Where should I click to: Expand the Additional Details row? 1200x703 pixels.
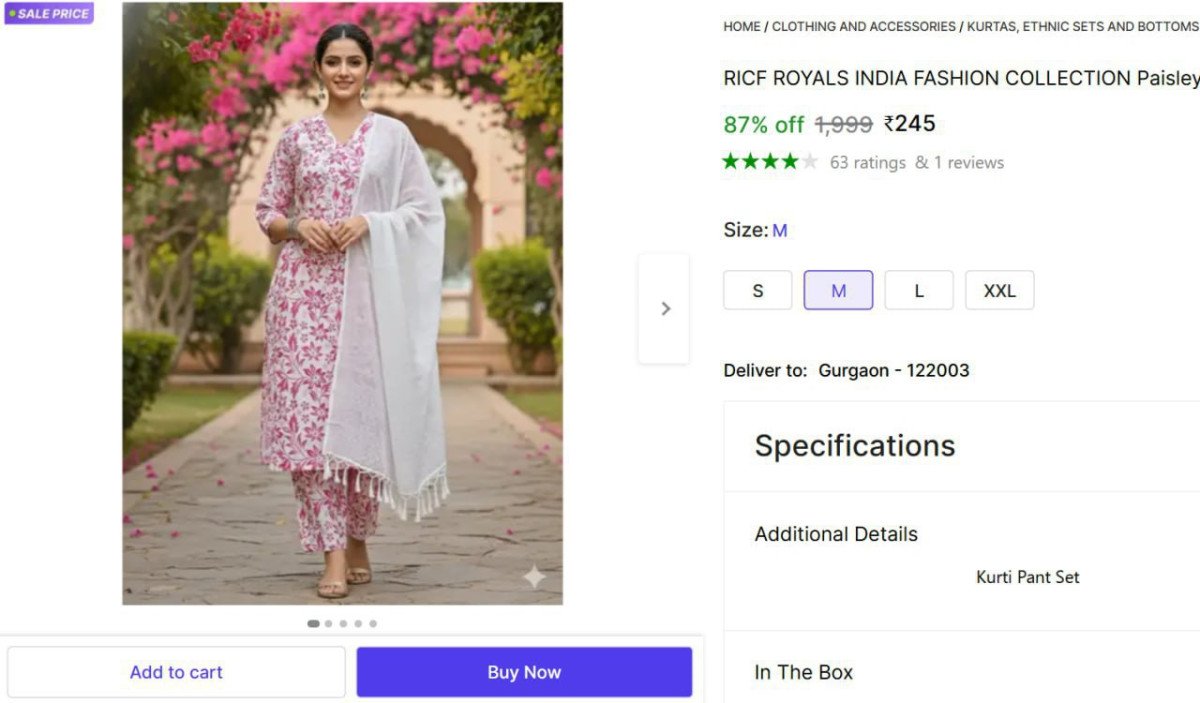(836, 534)
